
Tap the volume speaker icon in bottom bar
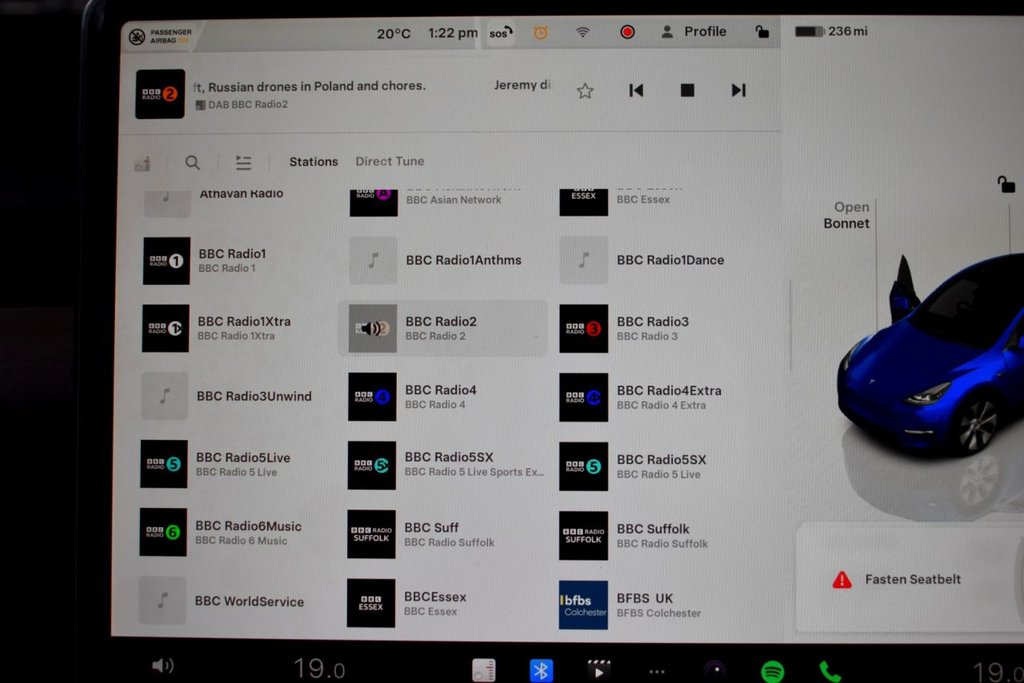tap(163, 665)
